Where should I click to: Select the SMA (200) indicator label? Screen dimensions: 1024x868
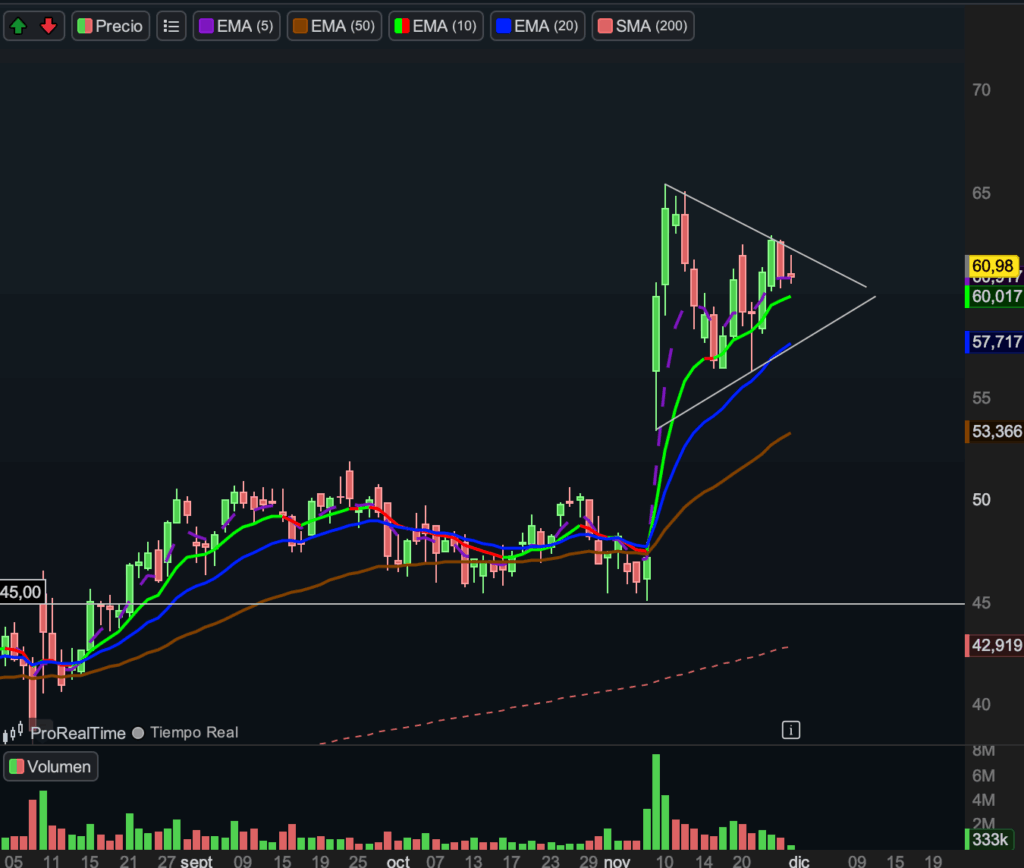coord(642,26)
